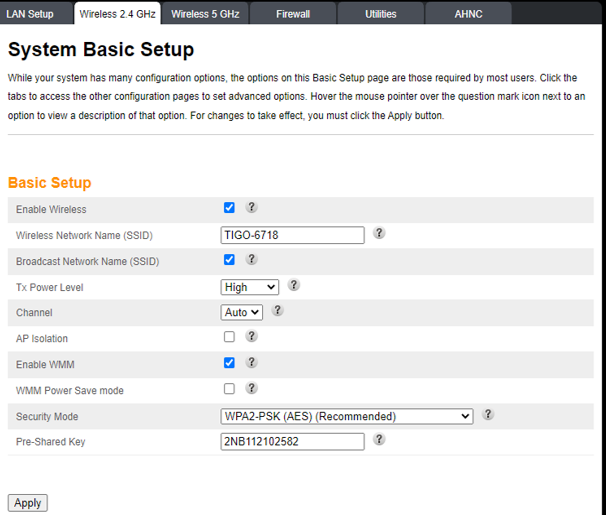The height and width of the screenshot is (515, 606).
Task: Click the WMM Power Save mode label
Action: click(x=70, y=391)
